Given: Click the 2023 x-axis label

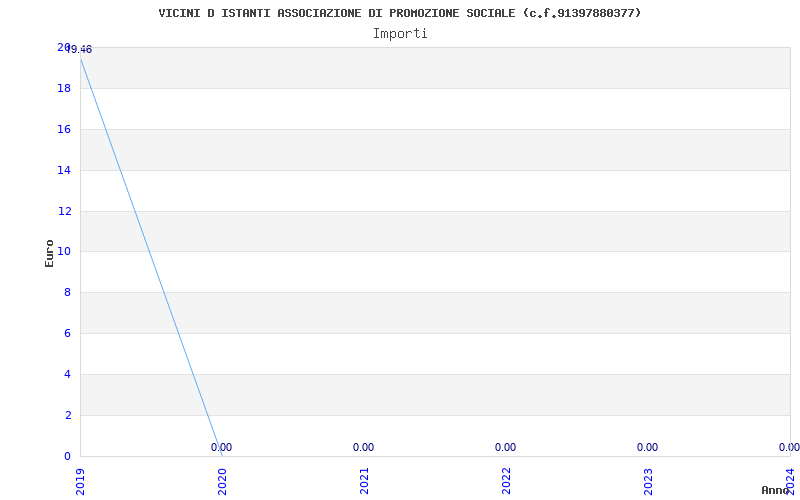Looking at the screenshot, I should click(647, 481).
